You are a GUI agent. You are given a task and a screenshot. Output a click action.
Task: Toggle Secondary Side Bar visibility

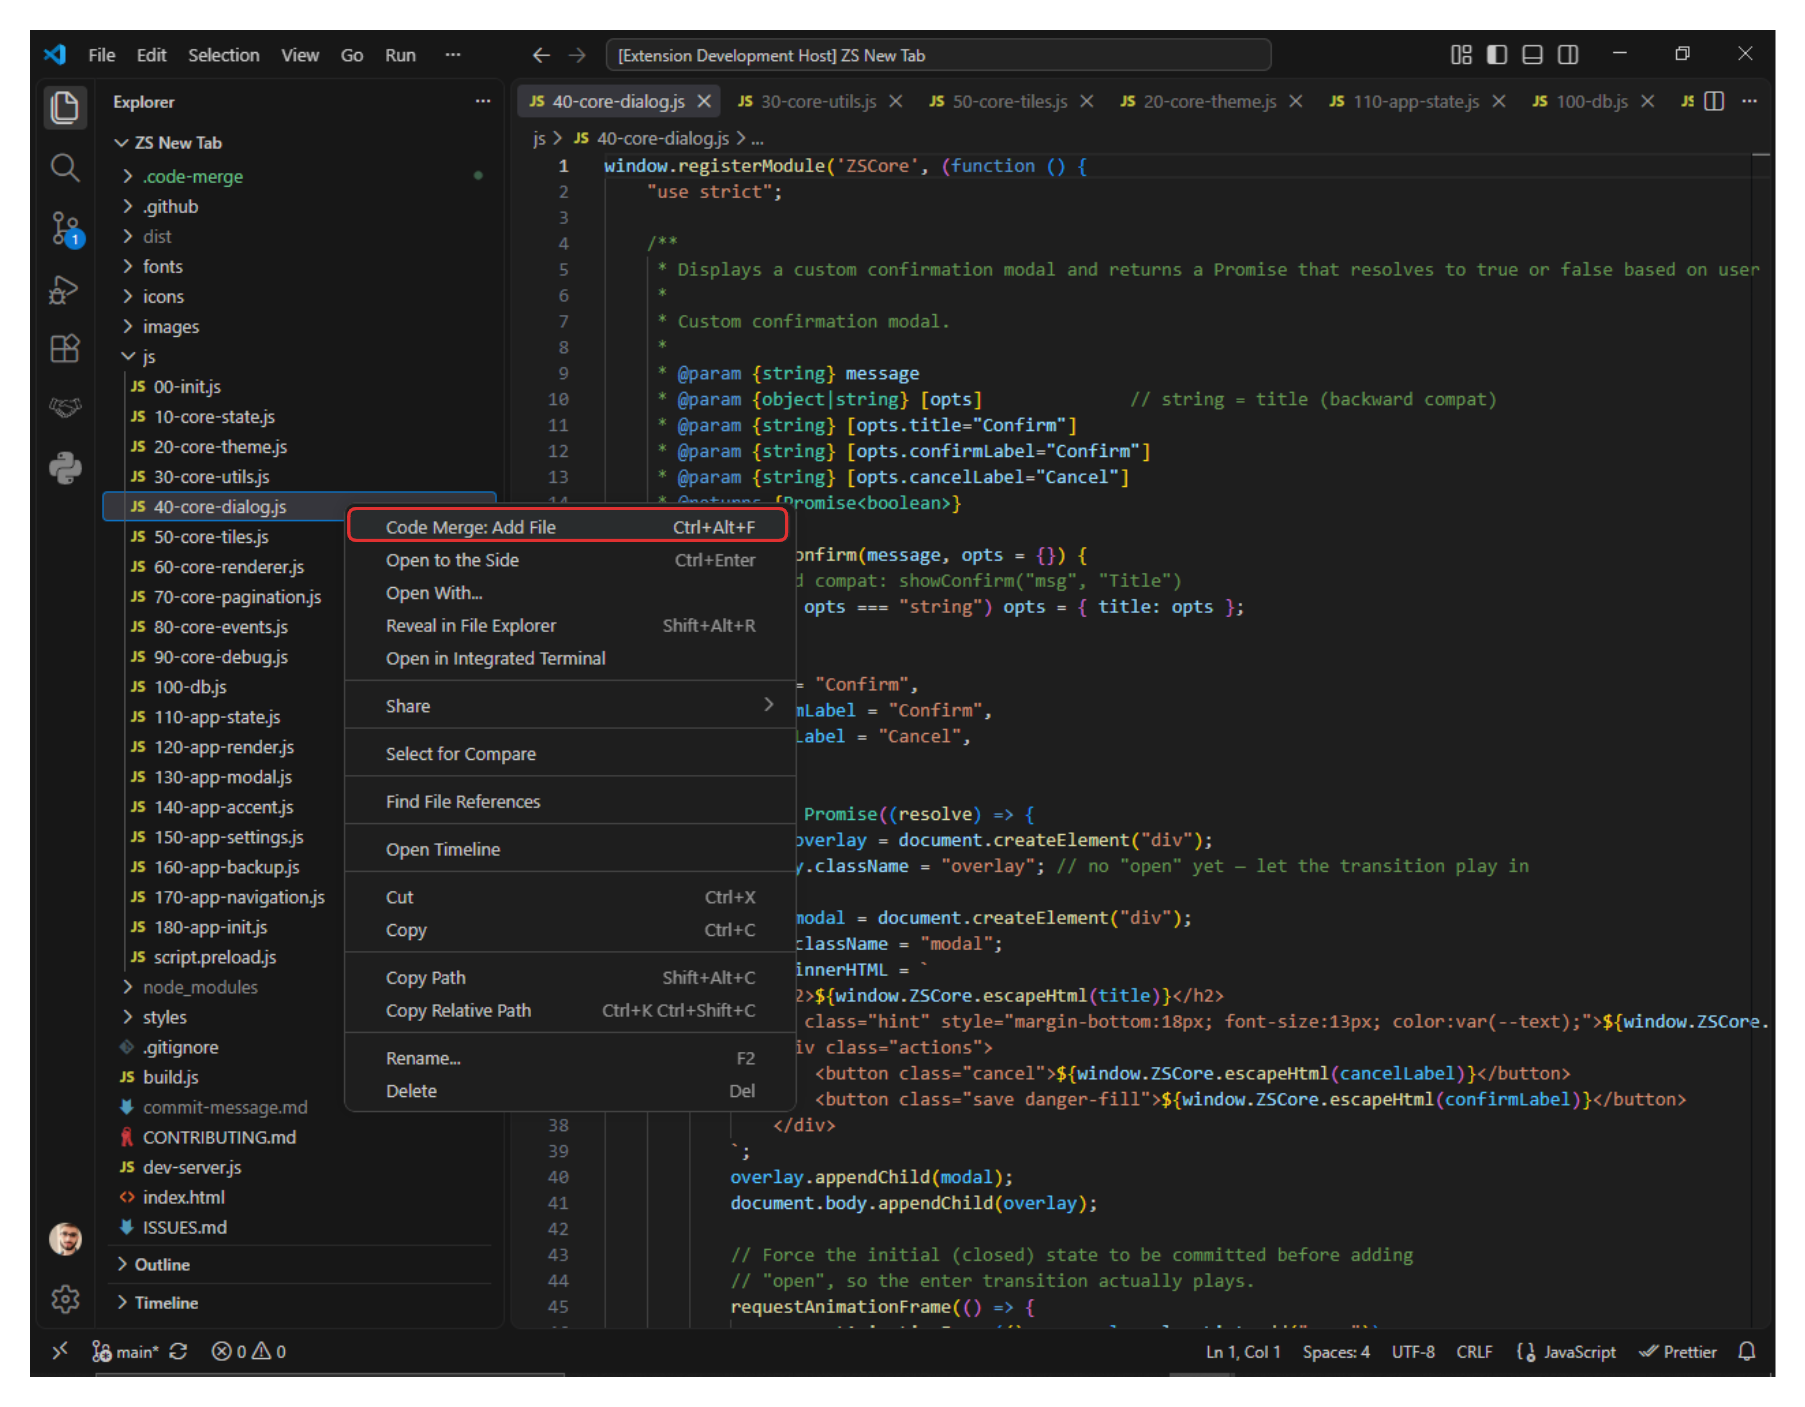pyautogui.click(x=1568, y=55)
